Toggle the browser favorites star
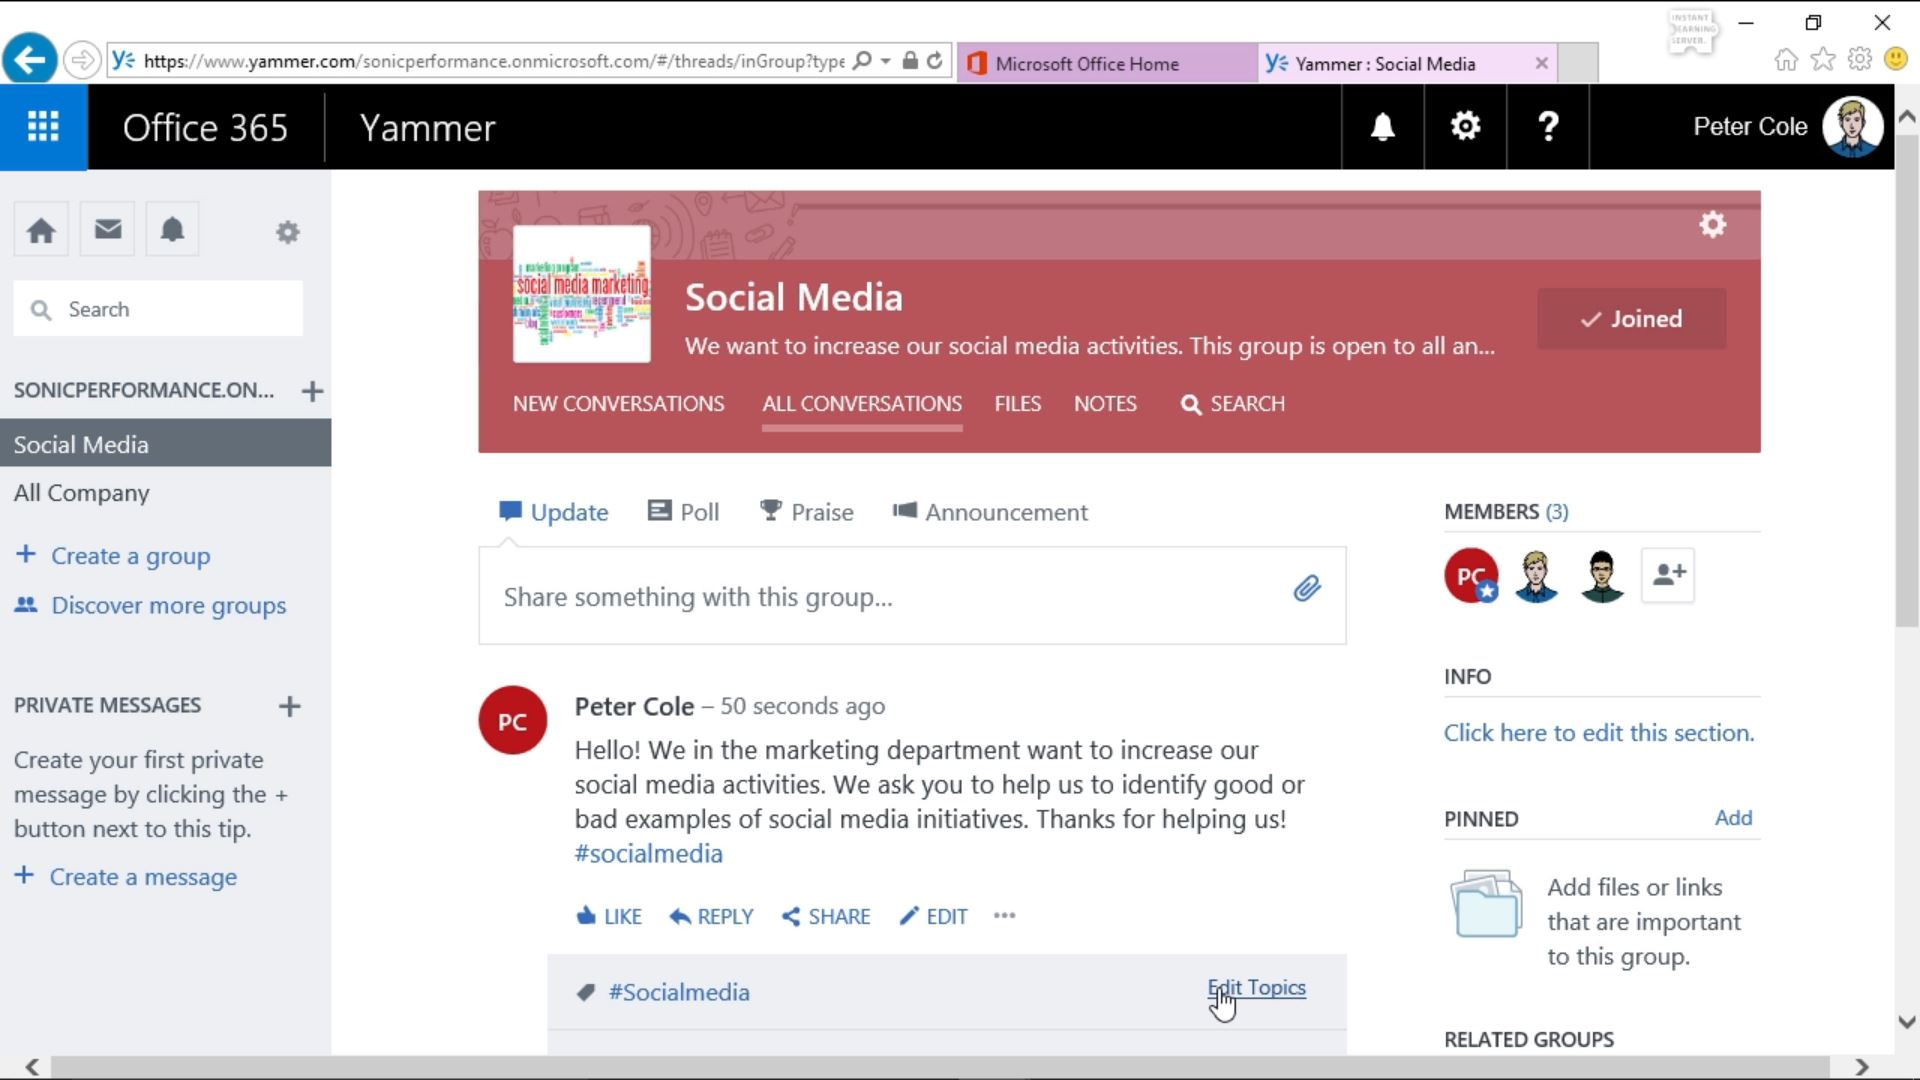Viewport: 1920px width, 1080px height. tap(1822, 59)
